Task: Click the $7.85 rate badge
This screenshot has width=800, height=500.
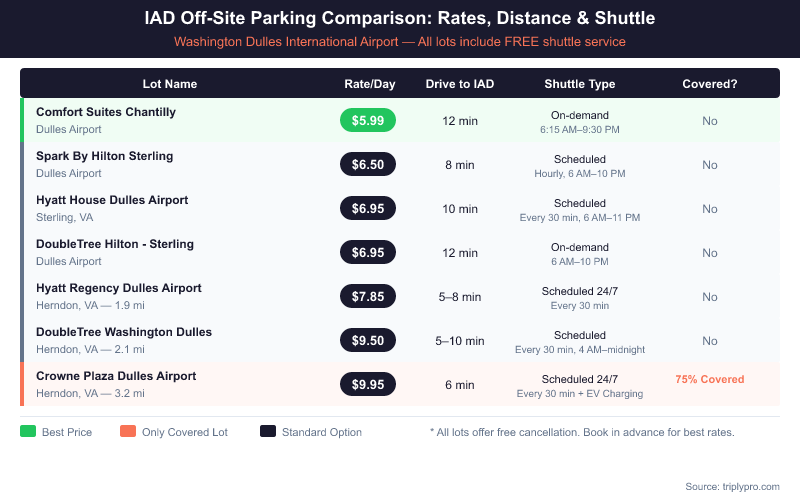Action: tap(368, 296)
